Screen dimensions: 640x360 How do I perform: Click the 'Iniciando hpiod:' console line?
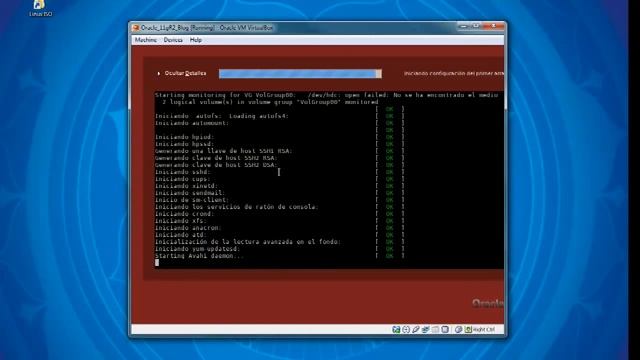coord(184,137)
